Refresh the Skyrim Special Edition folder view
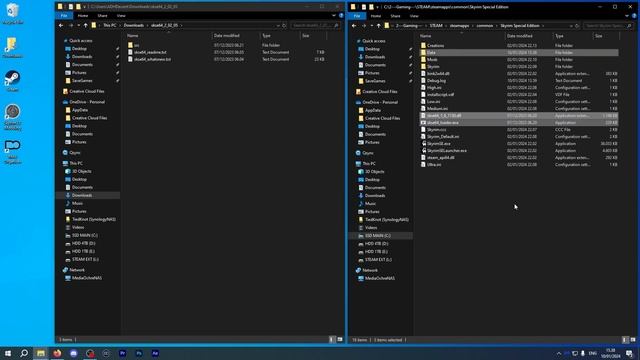The height and width of the screenshot is (360, 640). 577,26
